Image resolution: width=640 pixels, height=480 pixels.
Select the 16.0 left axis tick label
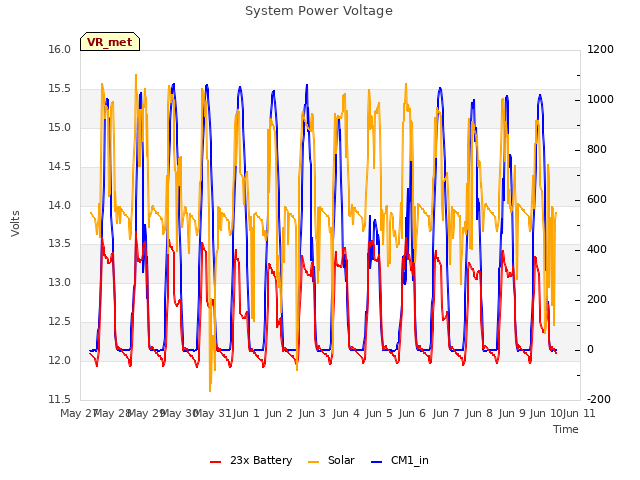click(x=59, y=49)
